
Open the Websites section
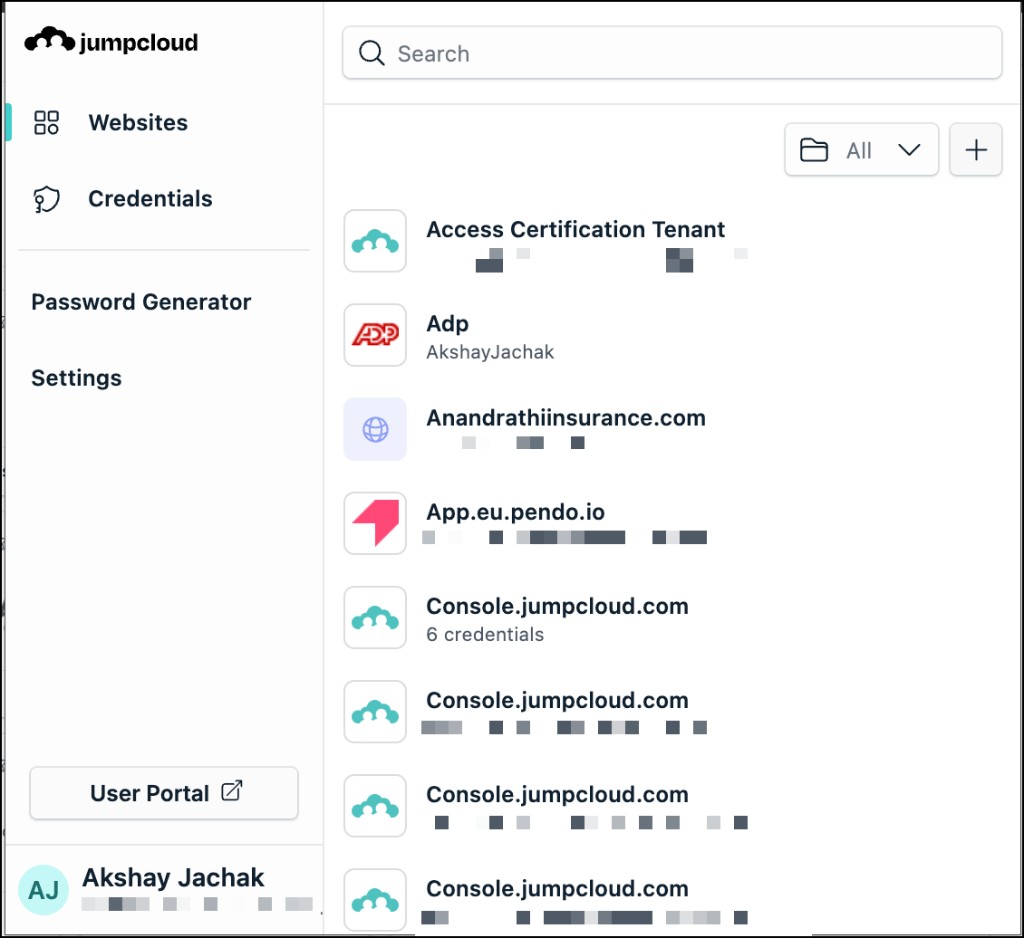[x=138, y=122]
